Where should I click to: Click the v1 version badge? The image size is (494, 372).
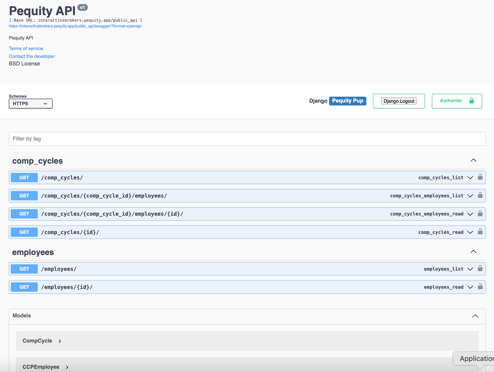click(82, 7)
